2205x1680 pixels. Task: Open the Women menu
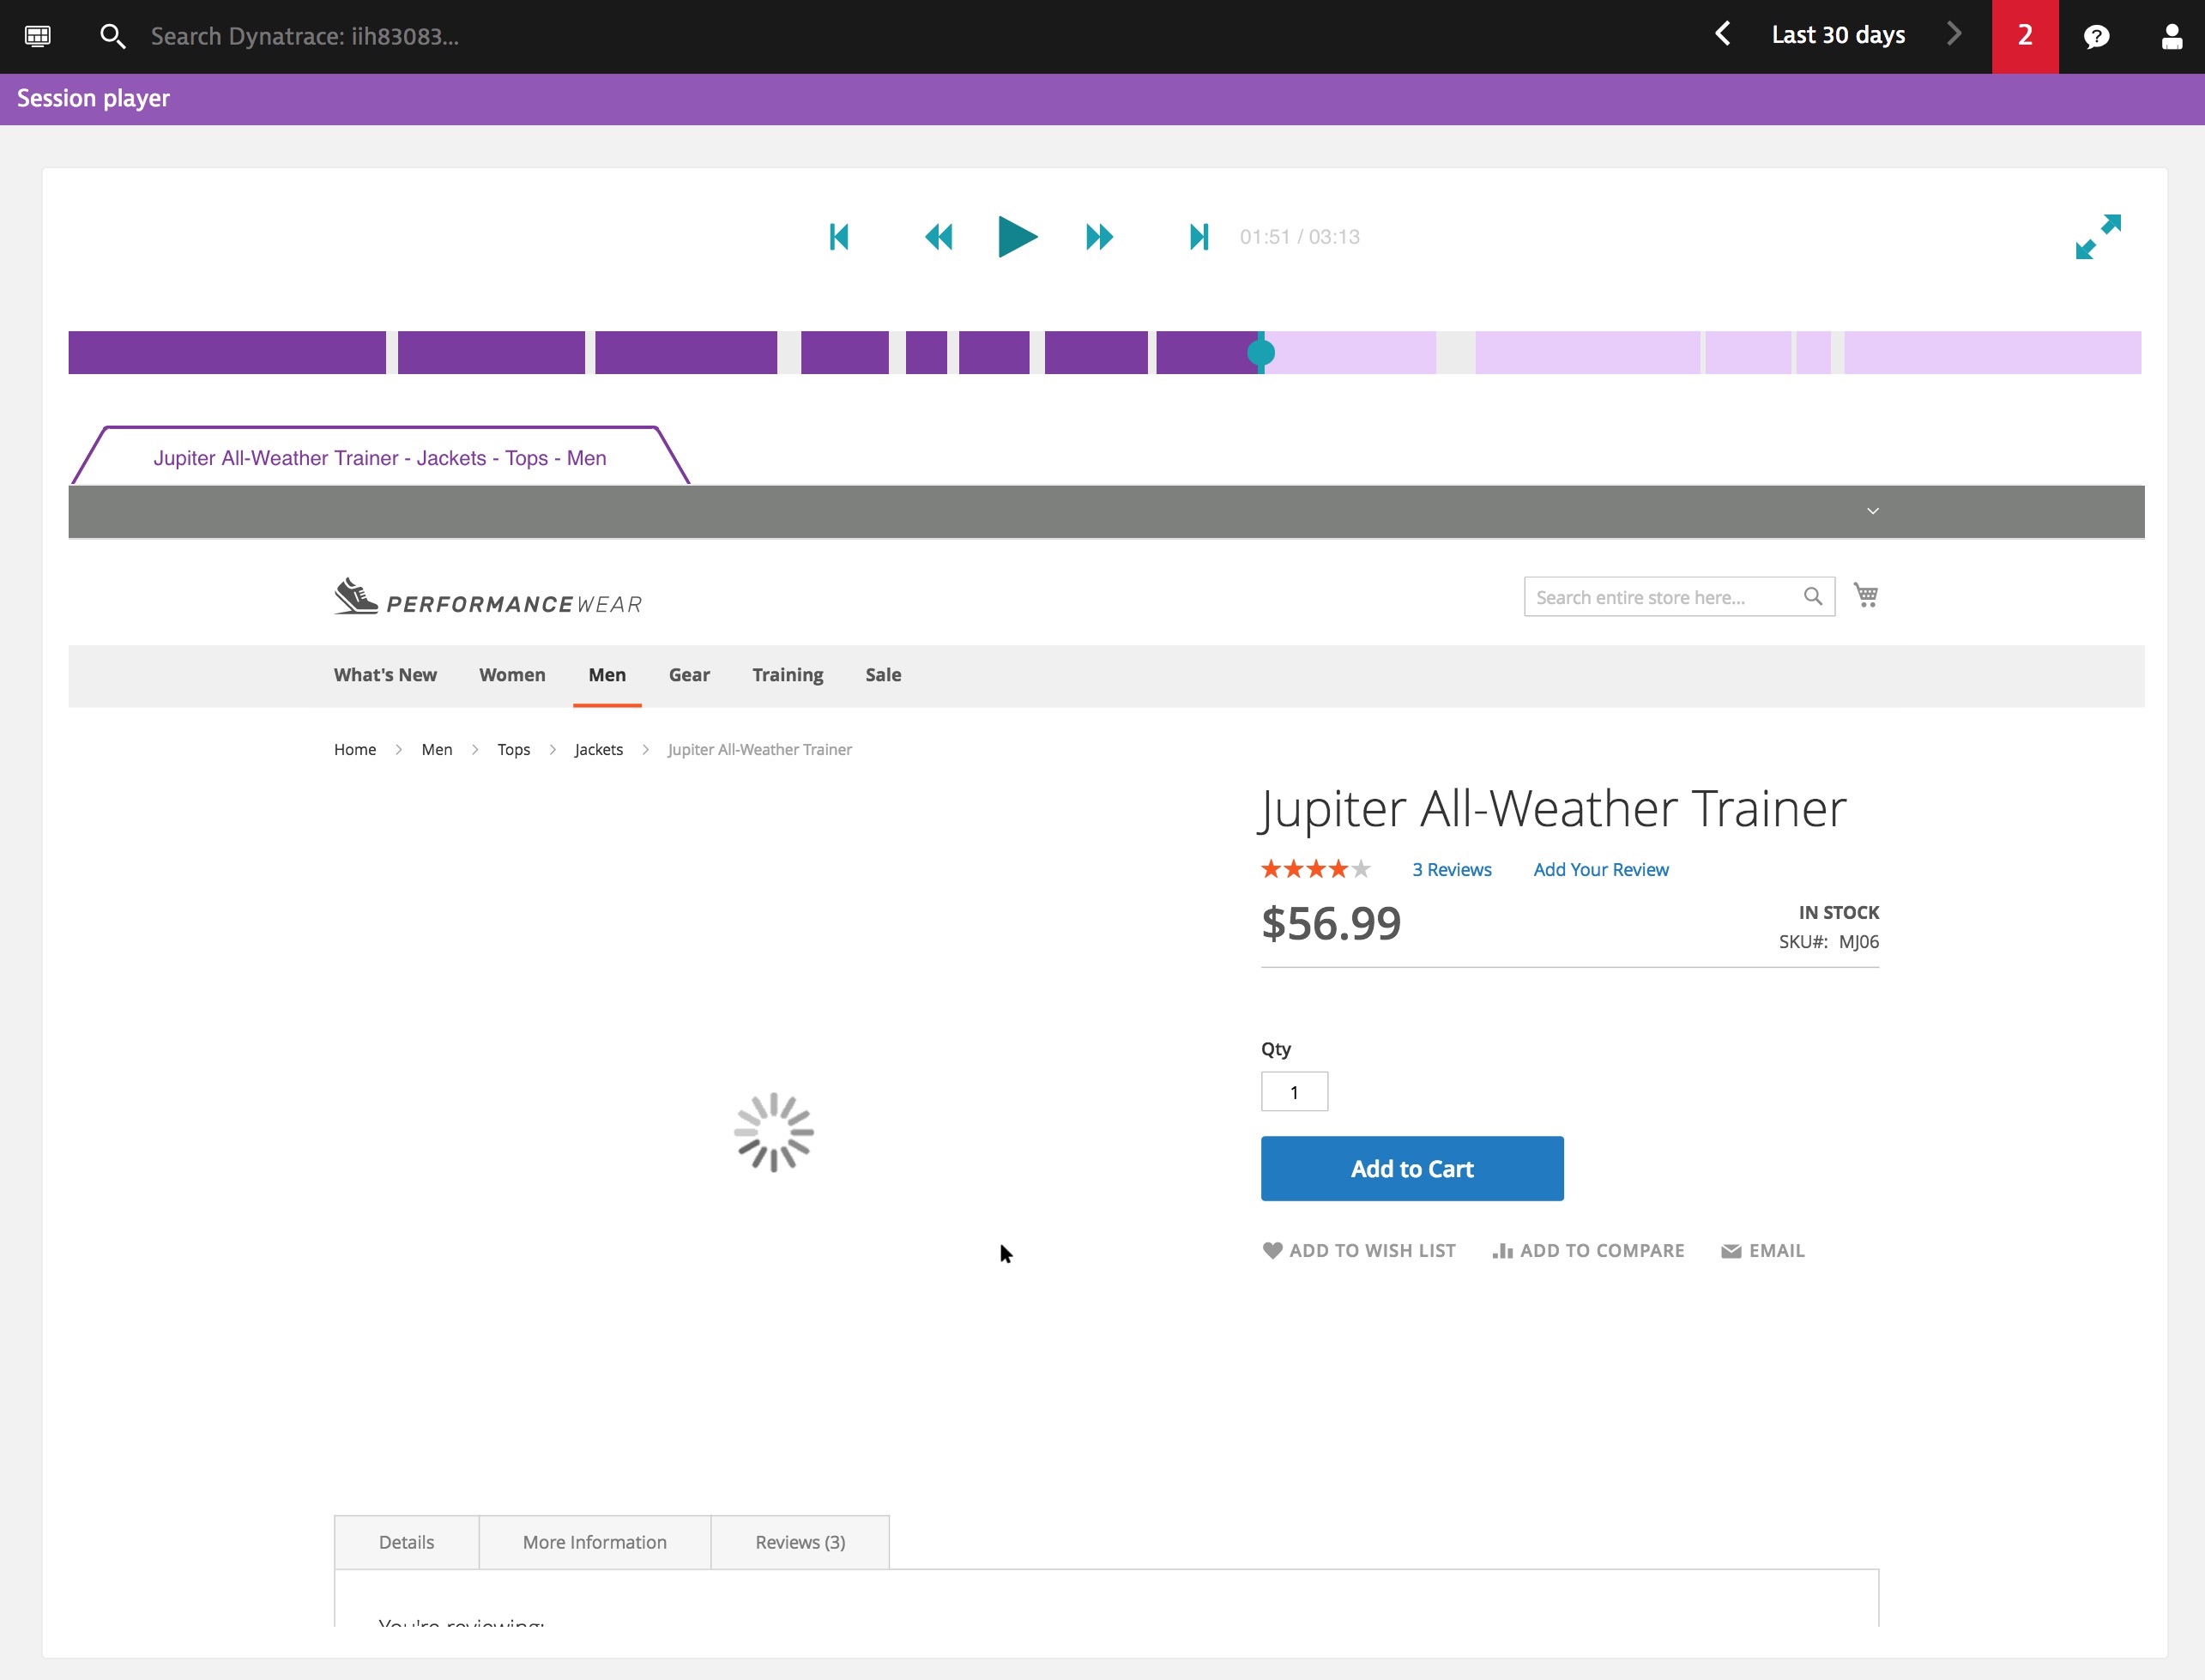click(x=512, y=675)
